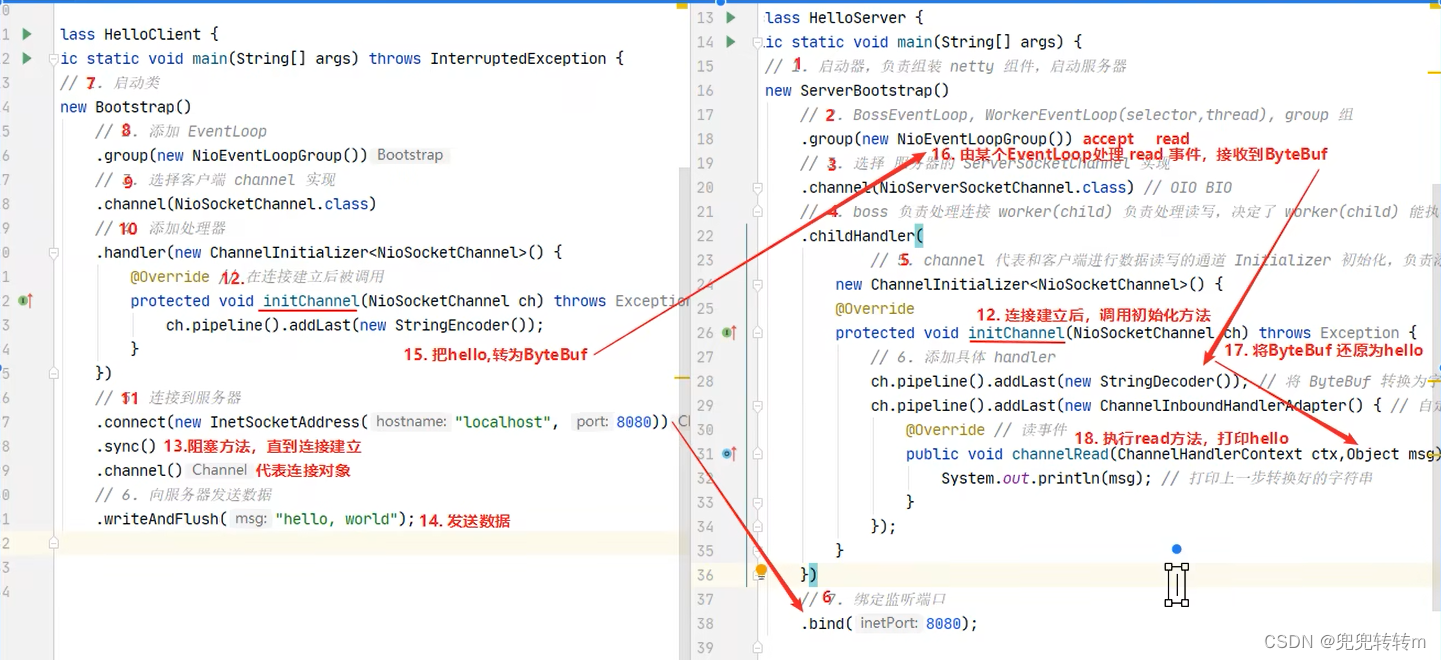Click Channel type hint after .channel()

click(219, 470)
